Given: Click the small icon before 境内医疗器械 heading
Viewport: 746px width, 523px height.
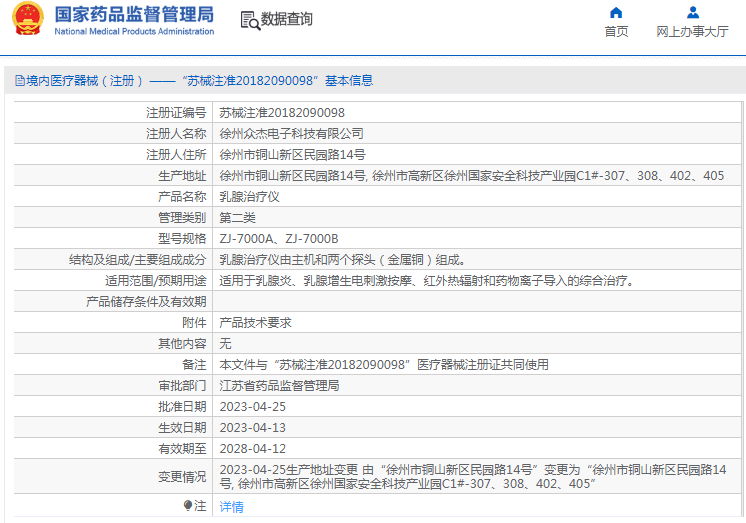Looking at the screenshot, I should tap(16, 81).
